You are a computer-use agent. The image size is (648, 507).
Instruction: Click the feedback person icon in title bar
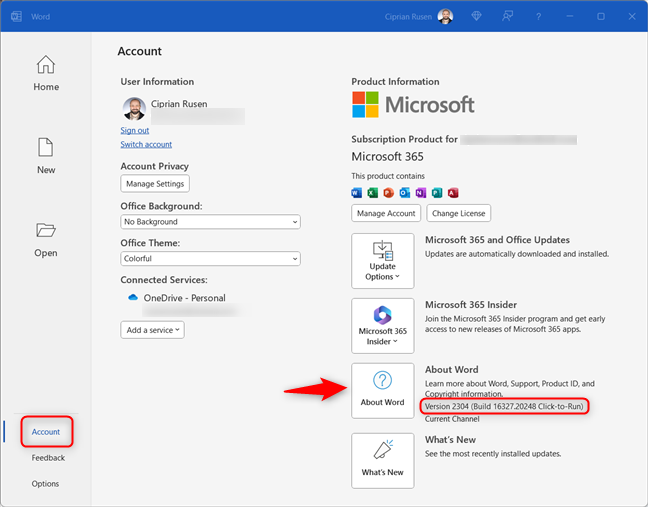[507, 16]
